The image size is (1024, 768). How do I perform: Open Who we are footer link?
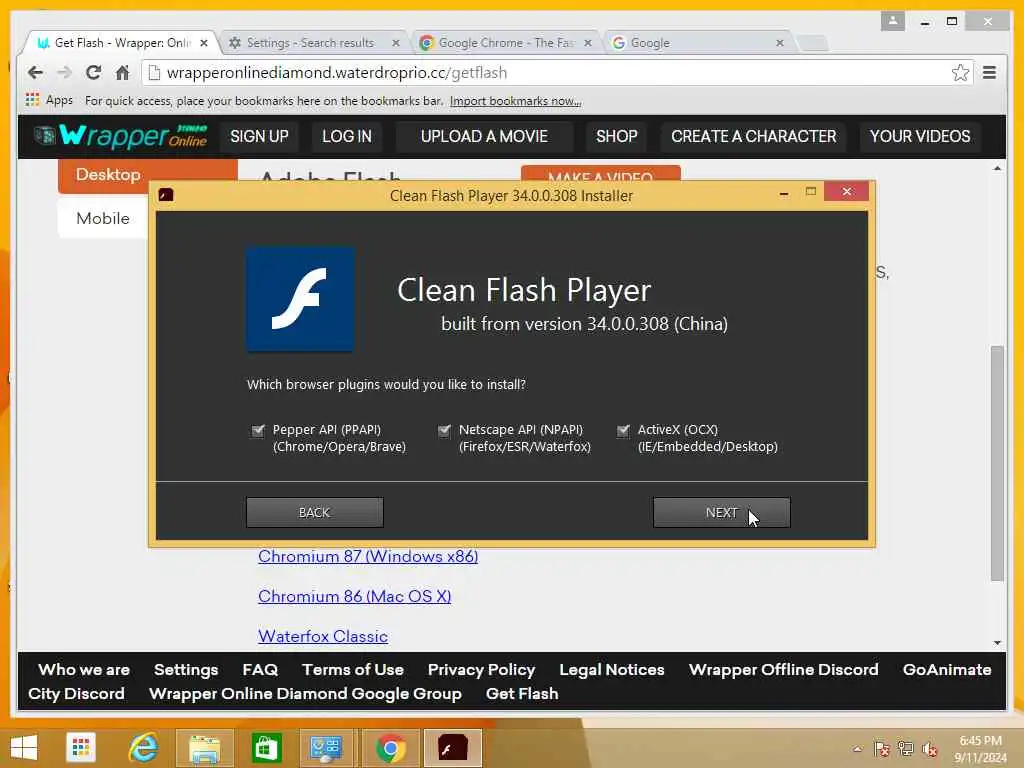click(x=84, y=669)
